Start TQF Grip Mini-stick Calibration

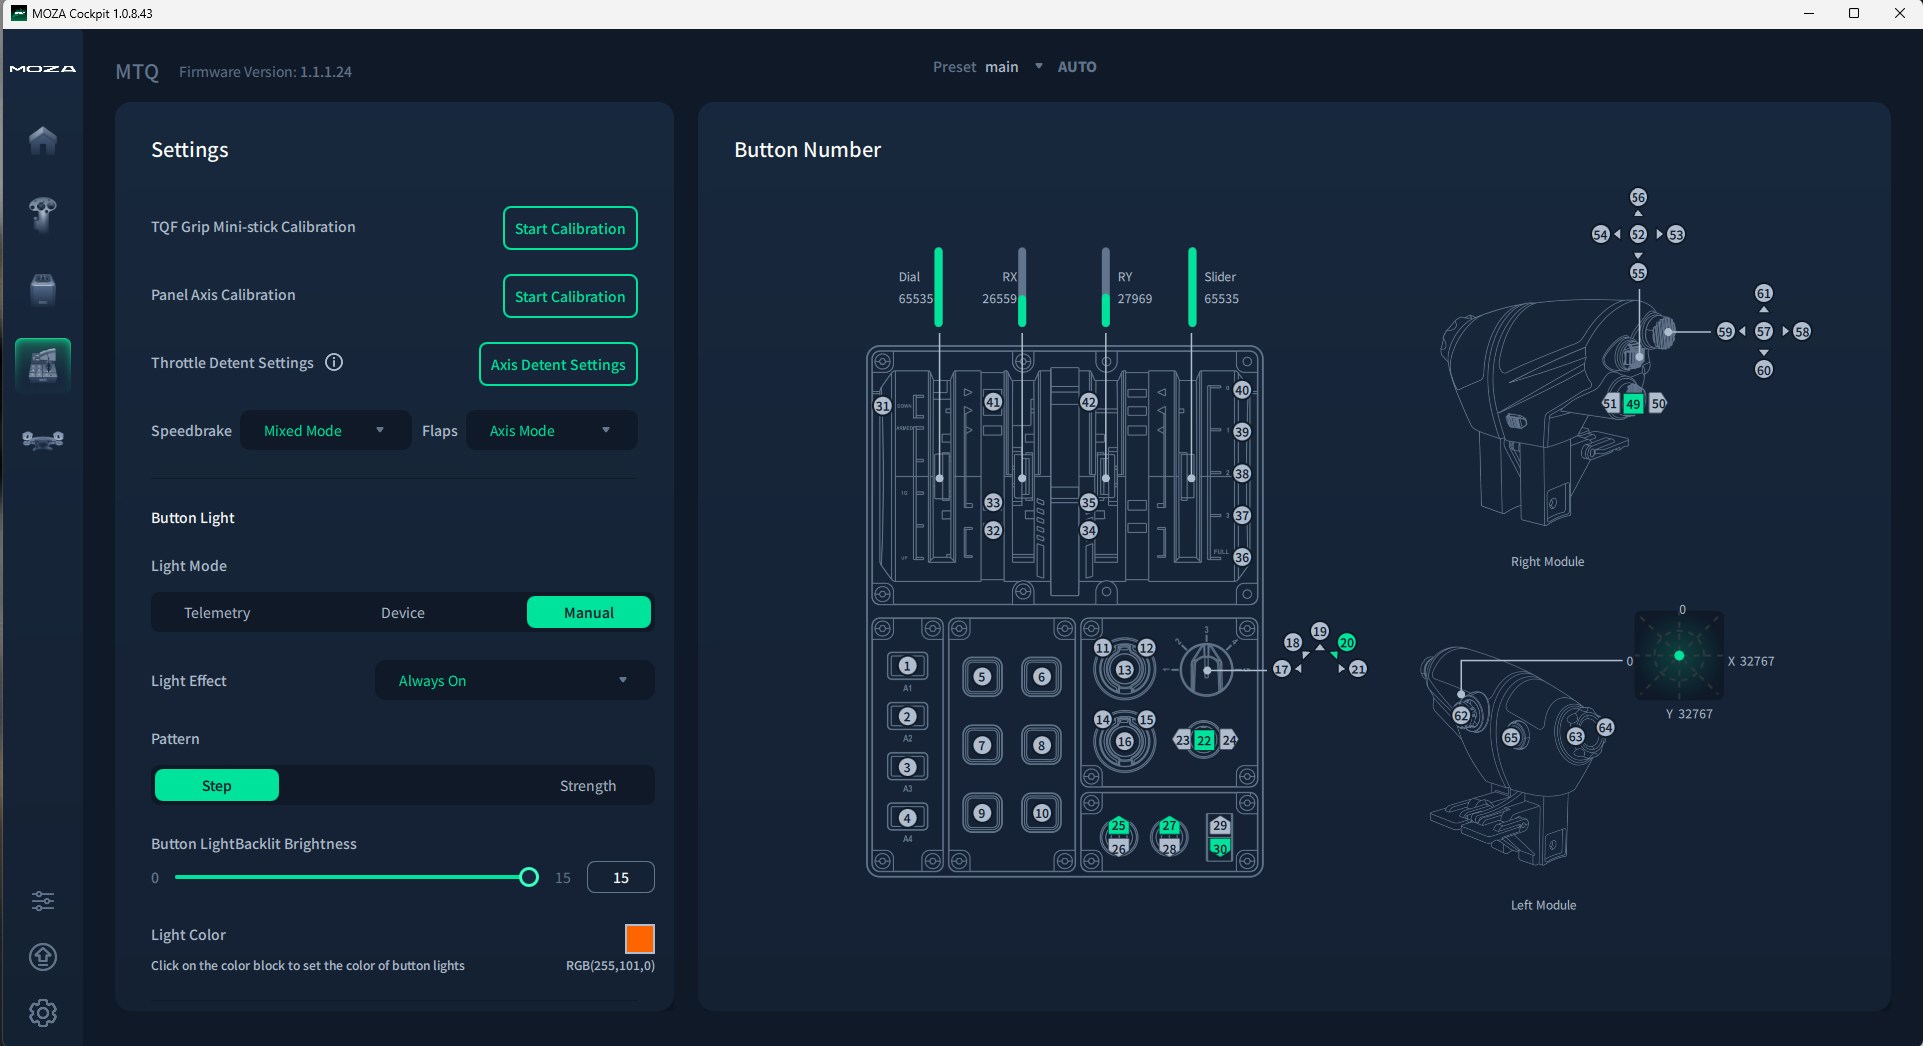(569, 229)
